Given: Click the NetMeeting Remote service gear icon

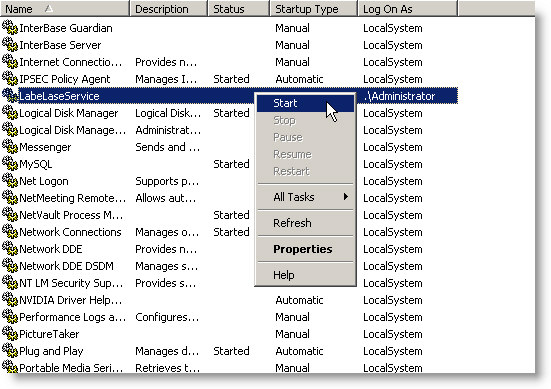Looking at the screenshot, I should tap(10, 197).
